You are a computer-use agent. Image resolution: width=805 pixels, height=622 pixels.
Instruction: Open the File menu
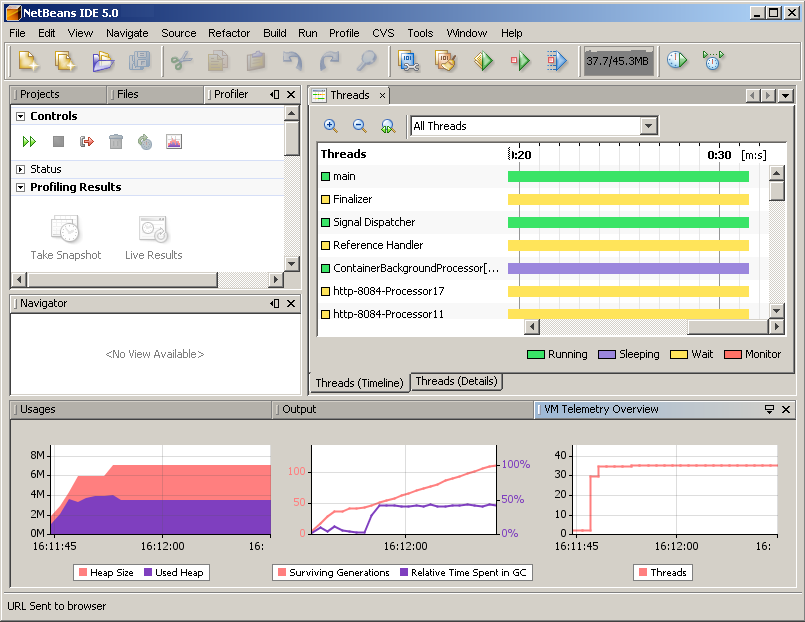coord(17,33)
